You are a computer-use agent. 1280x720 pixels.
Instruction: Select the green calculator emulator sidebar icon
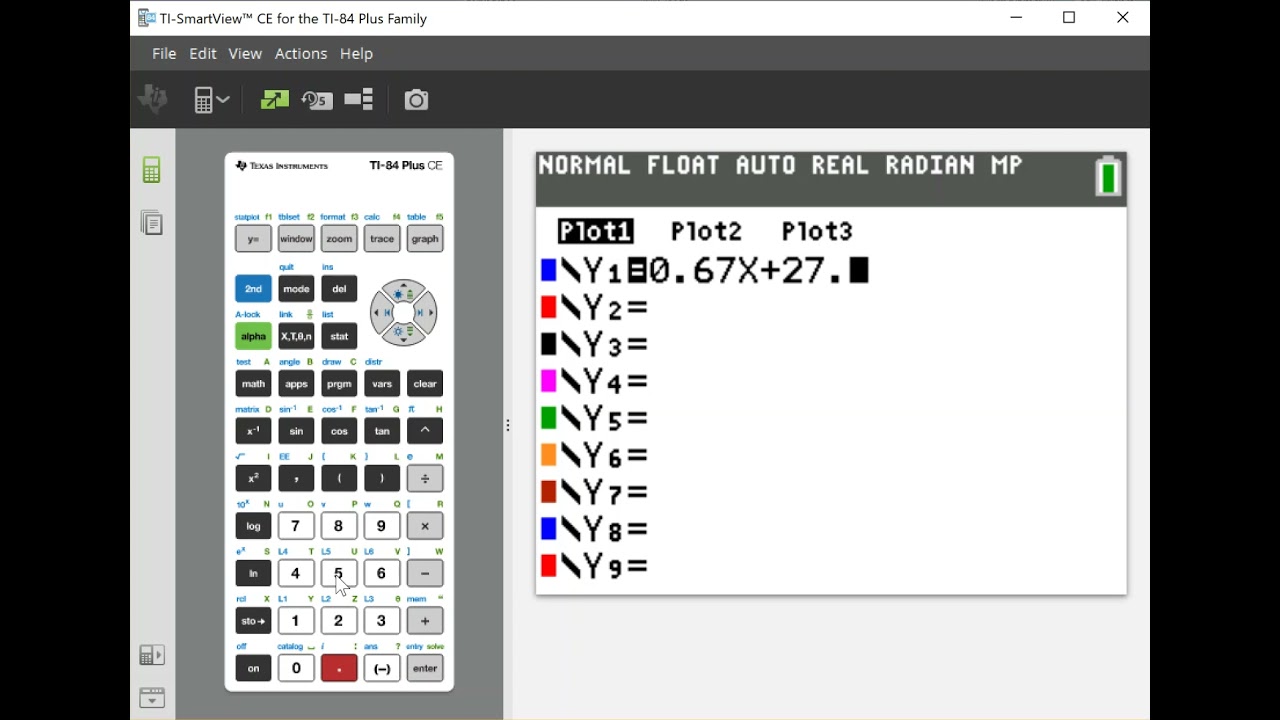pyautogui.click(x=152, y=170)
